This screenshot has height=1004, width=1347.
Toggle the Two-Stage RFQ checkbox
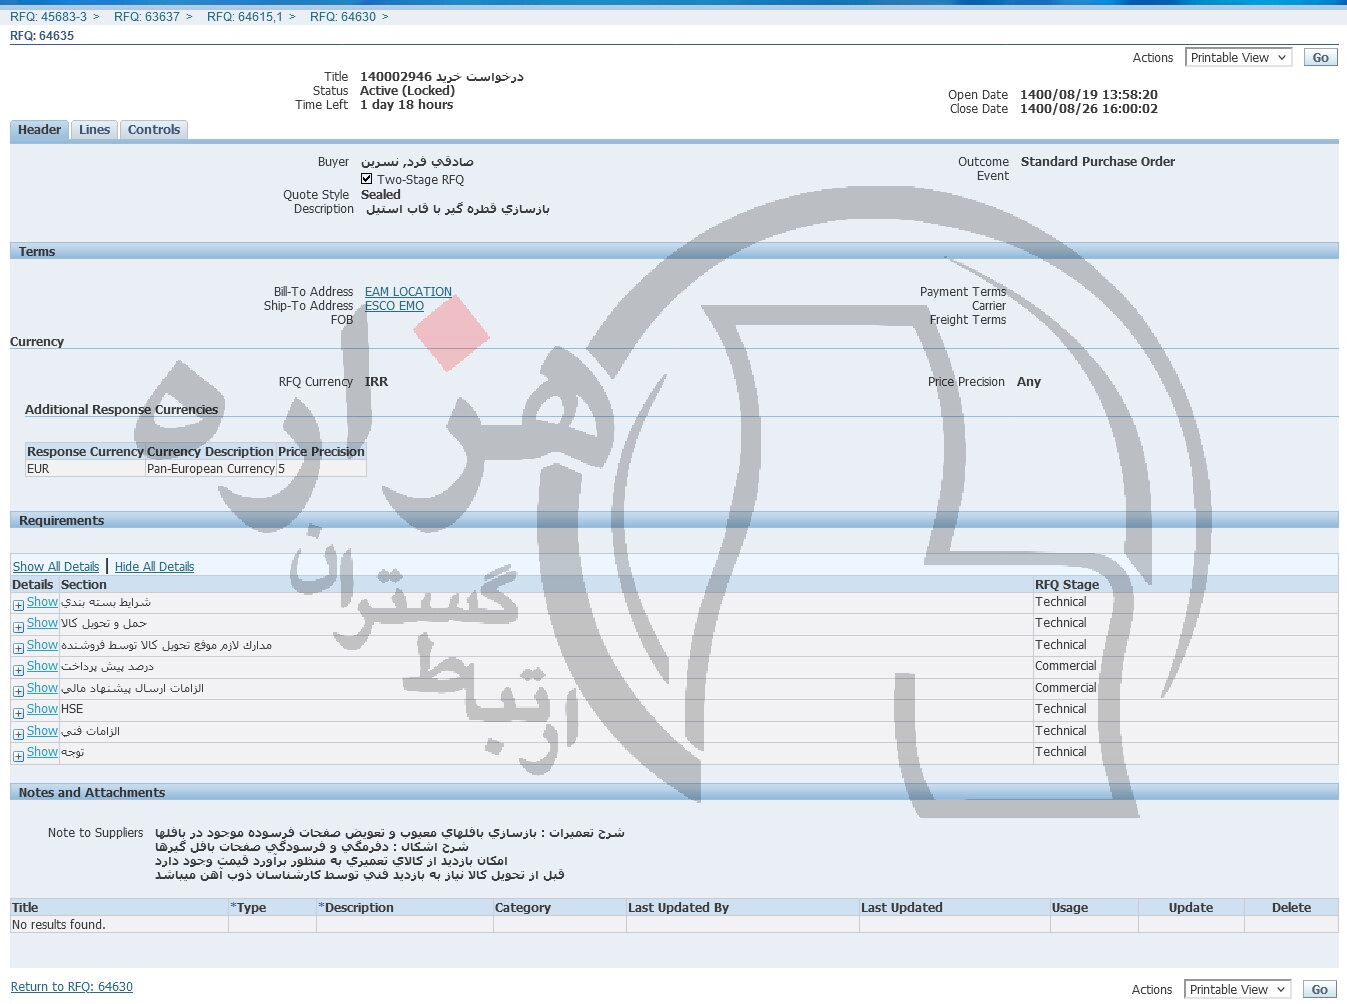click(x=367, y=179)
